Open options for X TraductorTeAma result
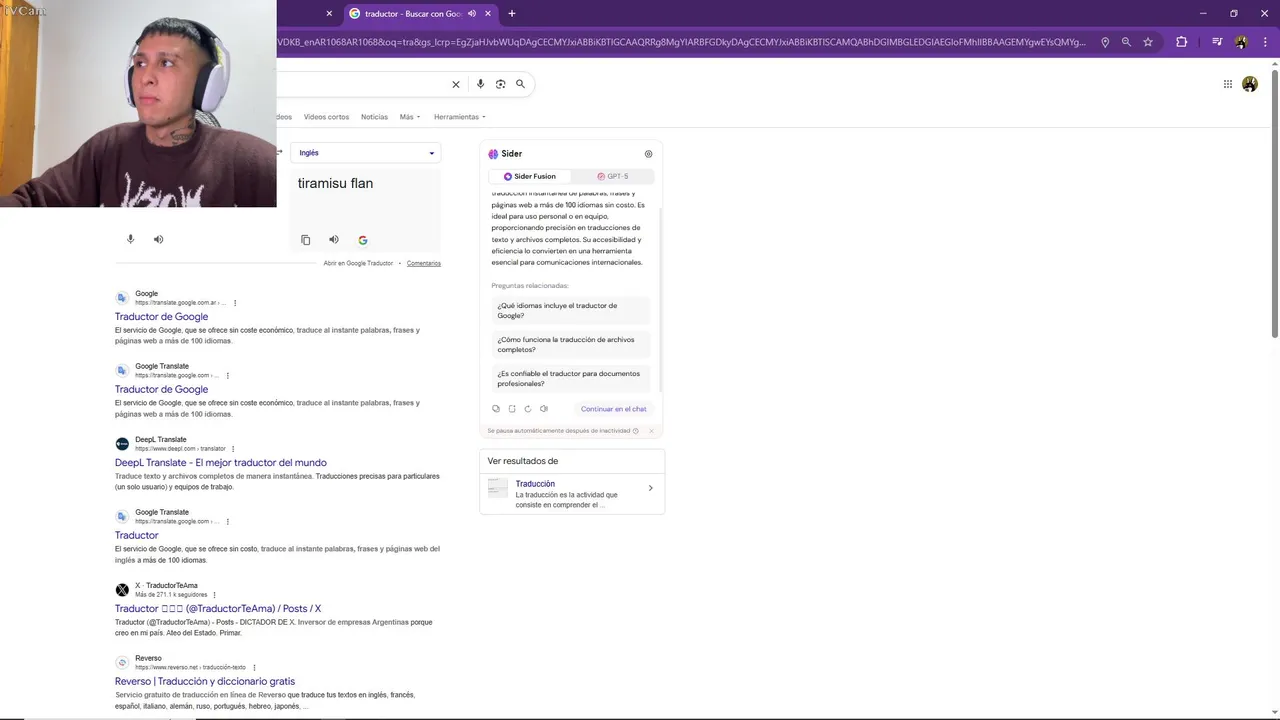The height and width of the screenshot is (720, 1280). pos(214,595)
